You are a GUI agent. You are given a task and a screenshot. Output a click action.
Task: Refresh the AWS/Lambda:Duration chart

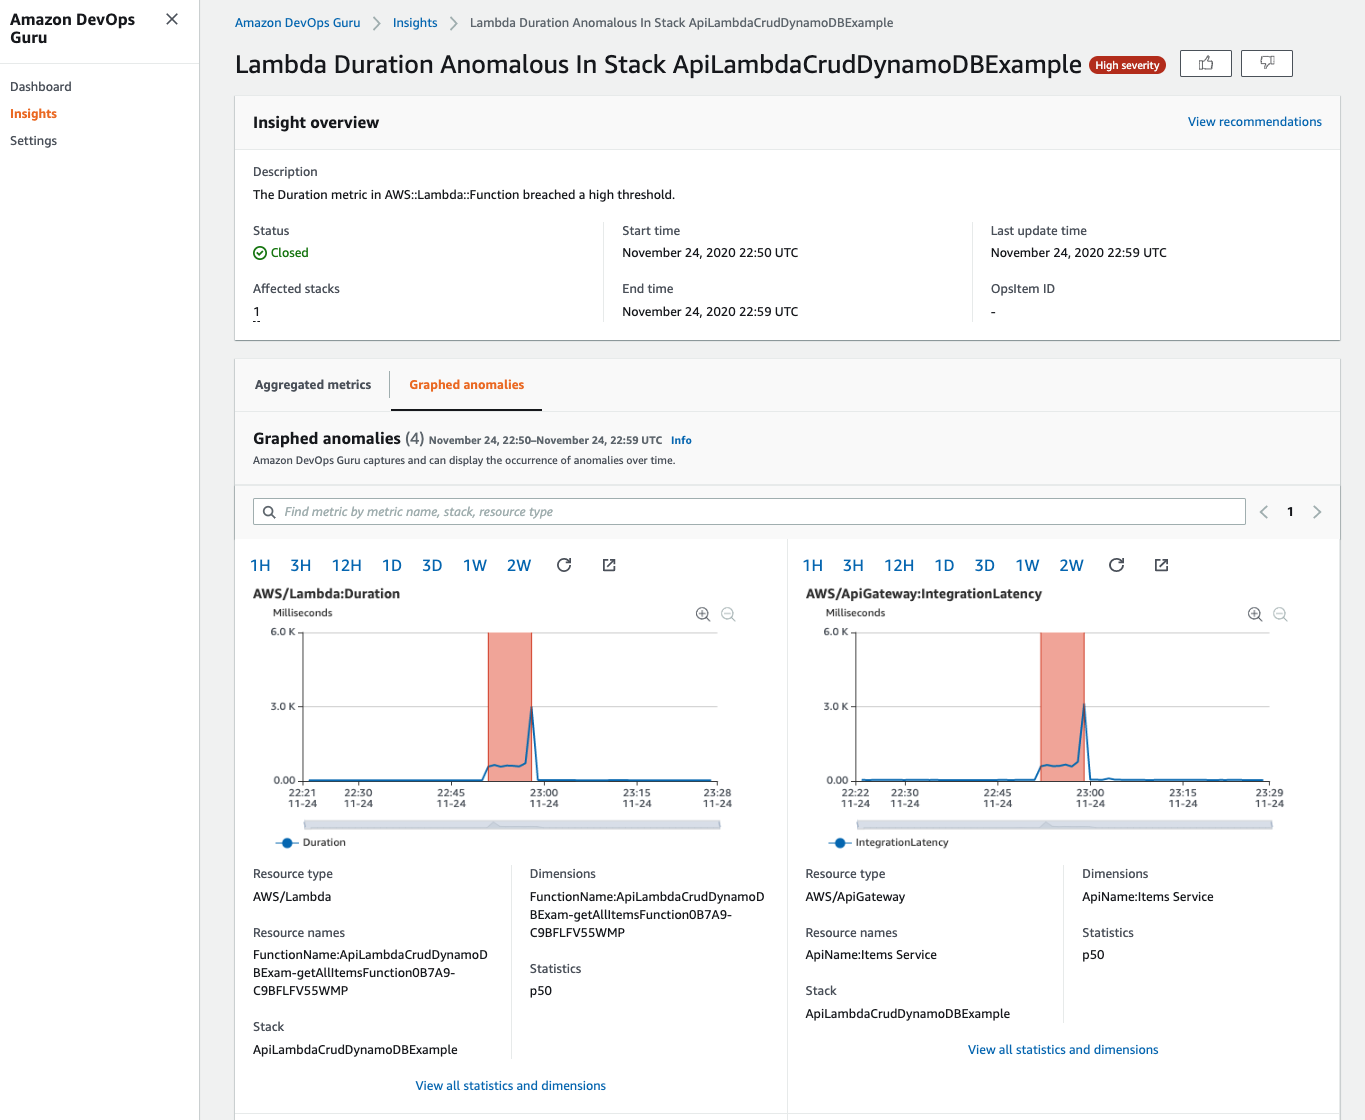pyautogui.click(x=564, y=565)
